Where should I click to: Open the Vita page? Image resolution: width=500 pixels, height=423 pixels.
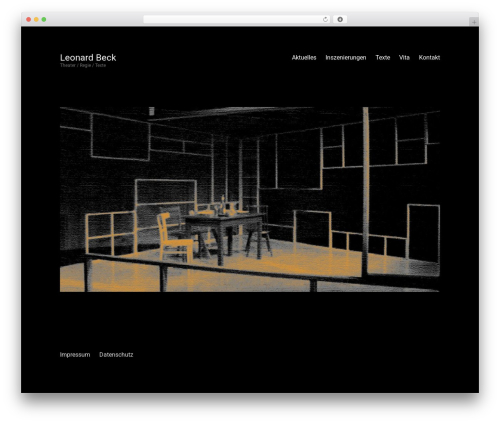[404, 58]
